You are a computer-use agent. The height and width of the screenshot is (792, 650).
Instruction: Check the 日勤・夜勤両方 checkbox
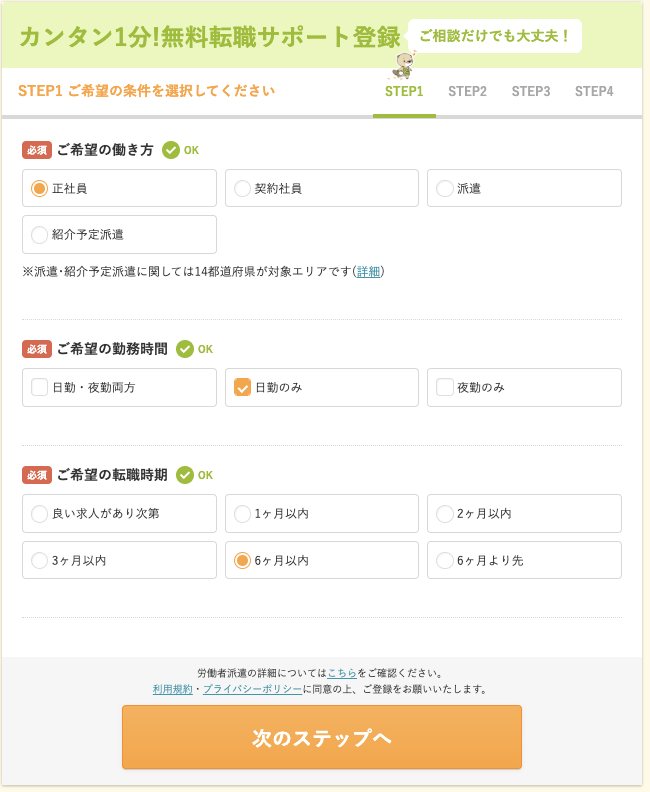(119, 387)
